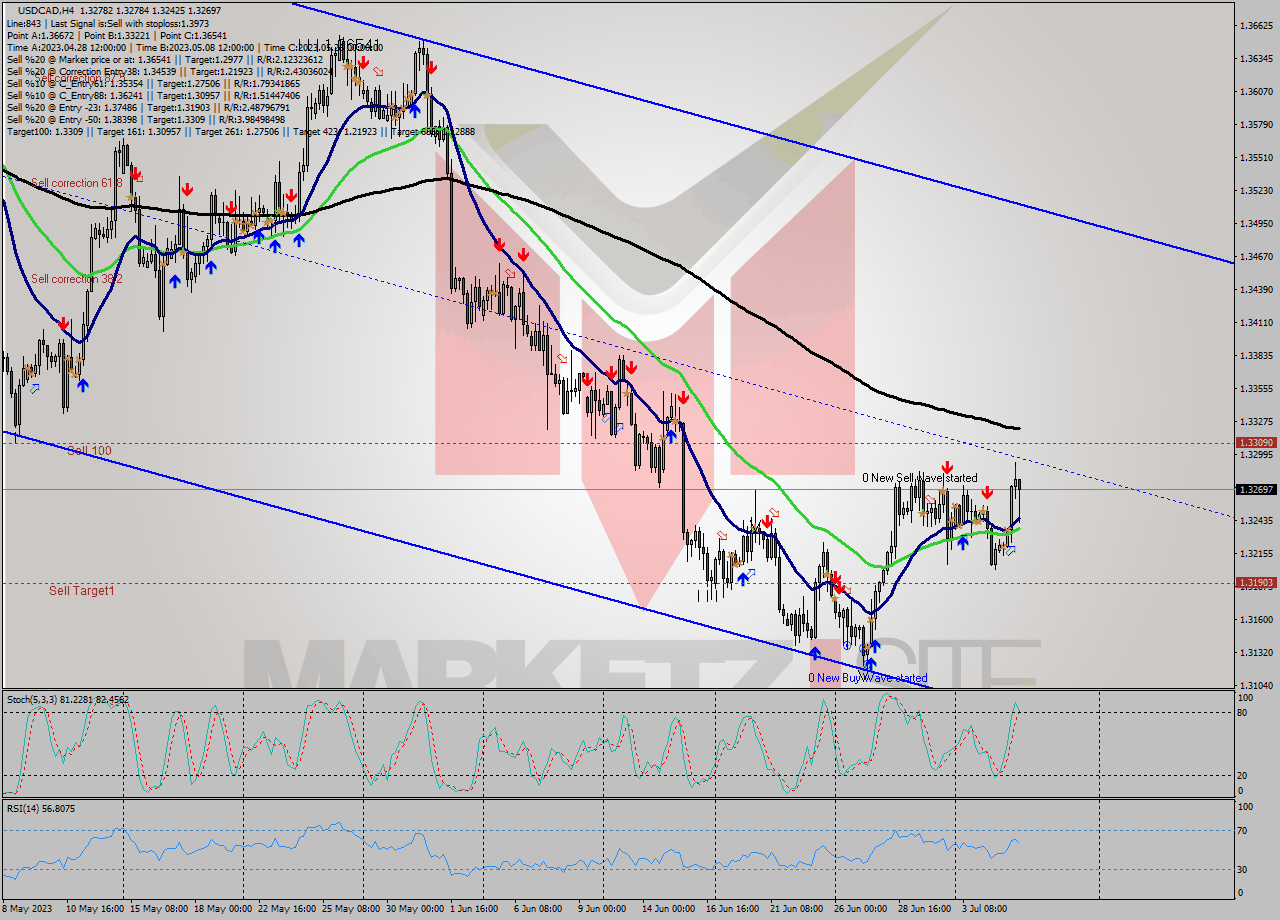Click the 1.35510 price axis value
This screenshot has width=1280, height=920.
pos(1255,157)
